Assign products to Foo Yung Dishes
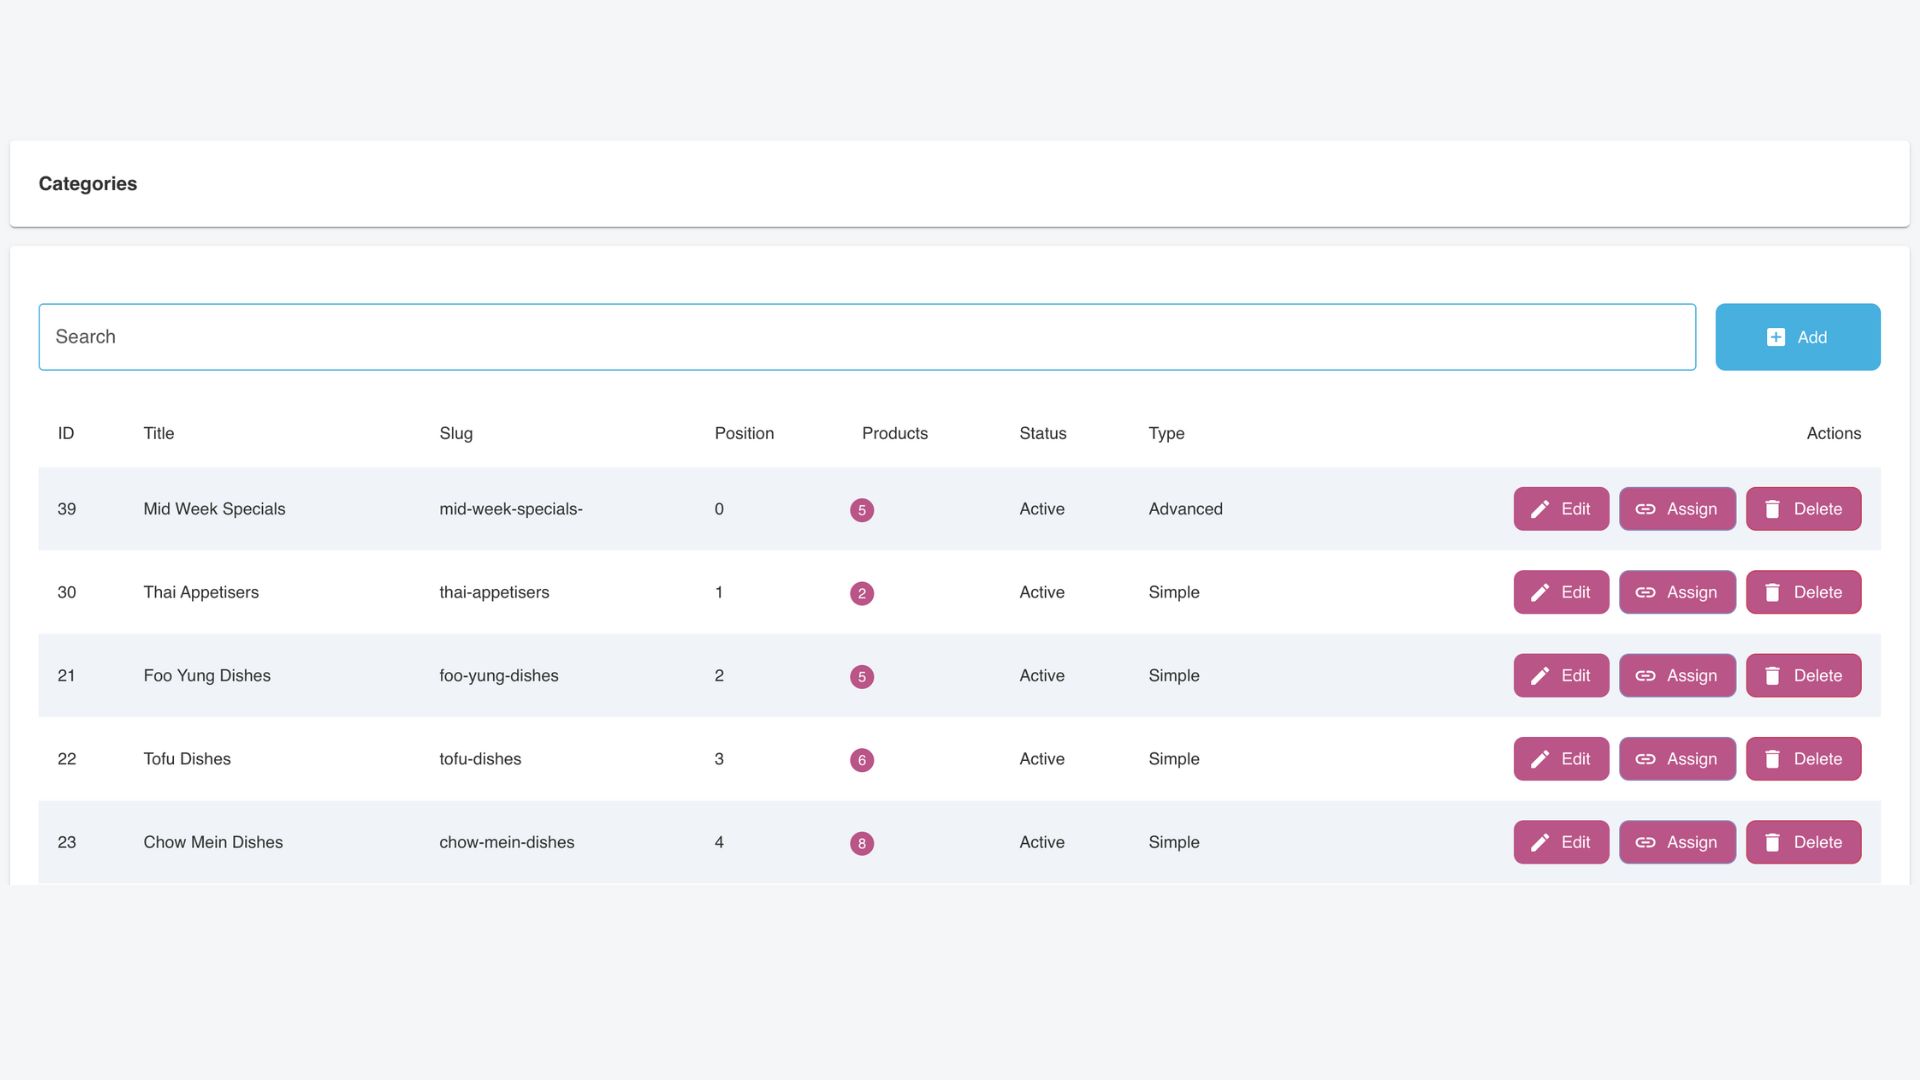1920x1080 pixels. pos(1677,676)
